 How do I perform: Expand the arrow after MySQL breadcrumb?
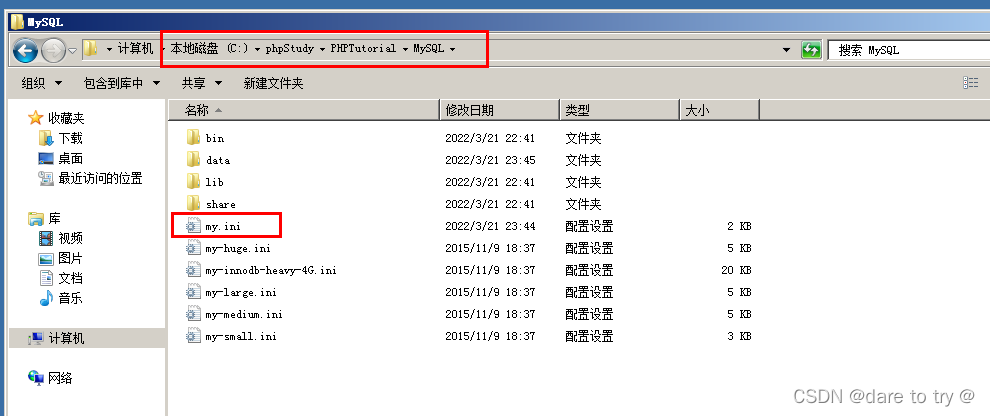(x=453, y=49)
